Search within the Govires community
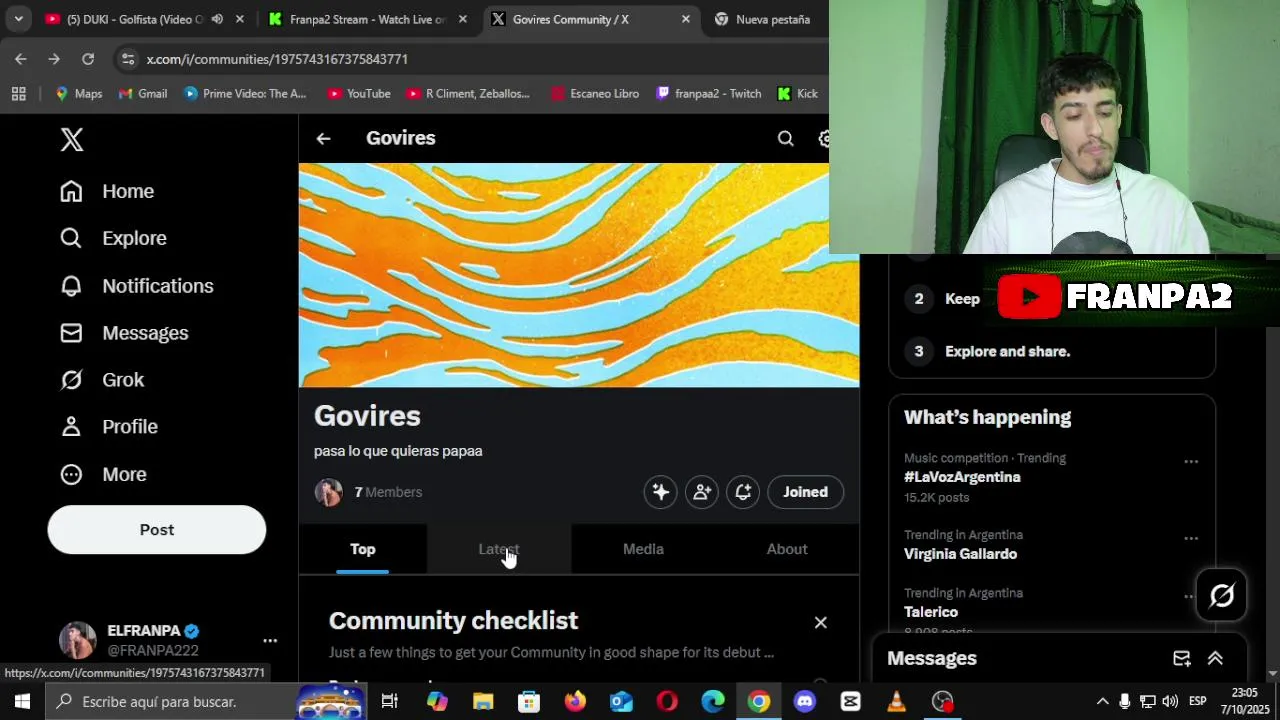The height and width of the screenshot is (720, 1280). coord(786,139)
